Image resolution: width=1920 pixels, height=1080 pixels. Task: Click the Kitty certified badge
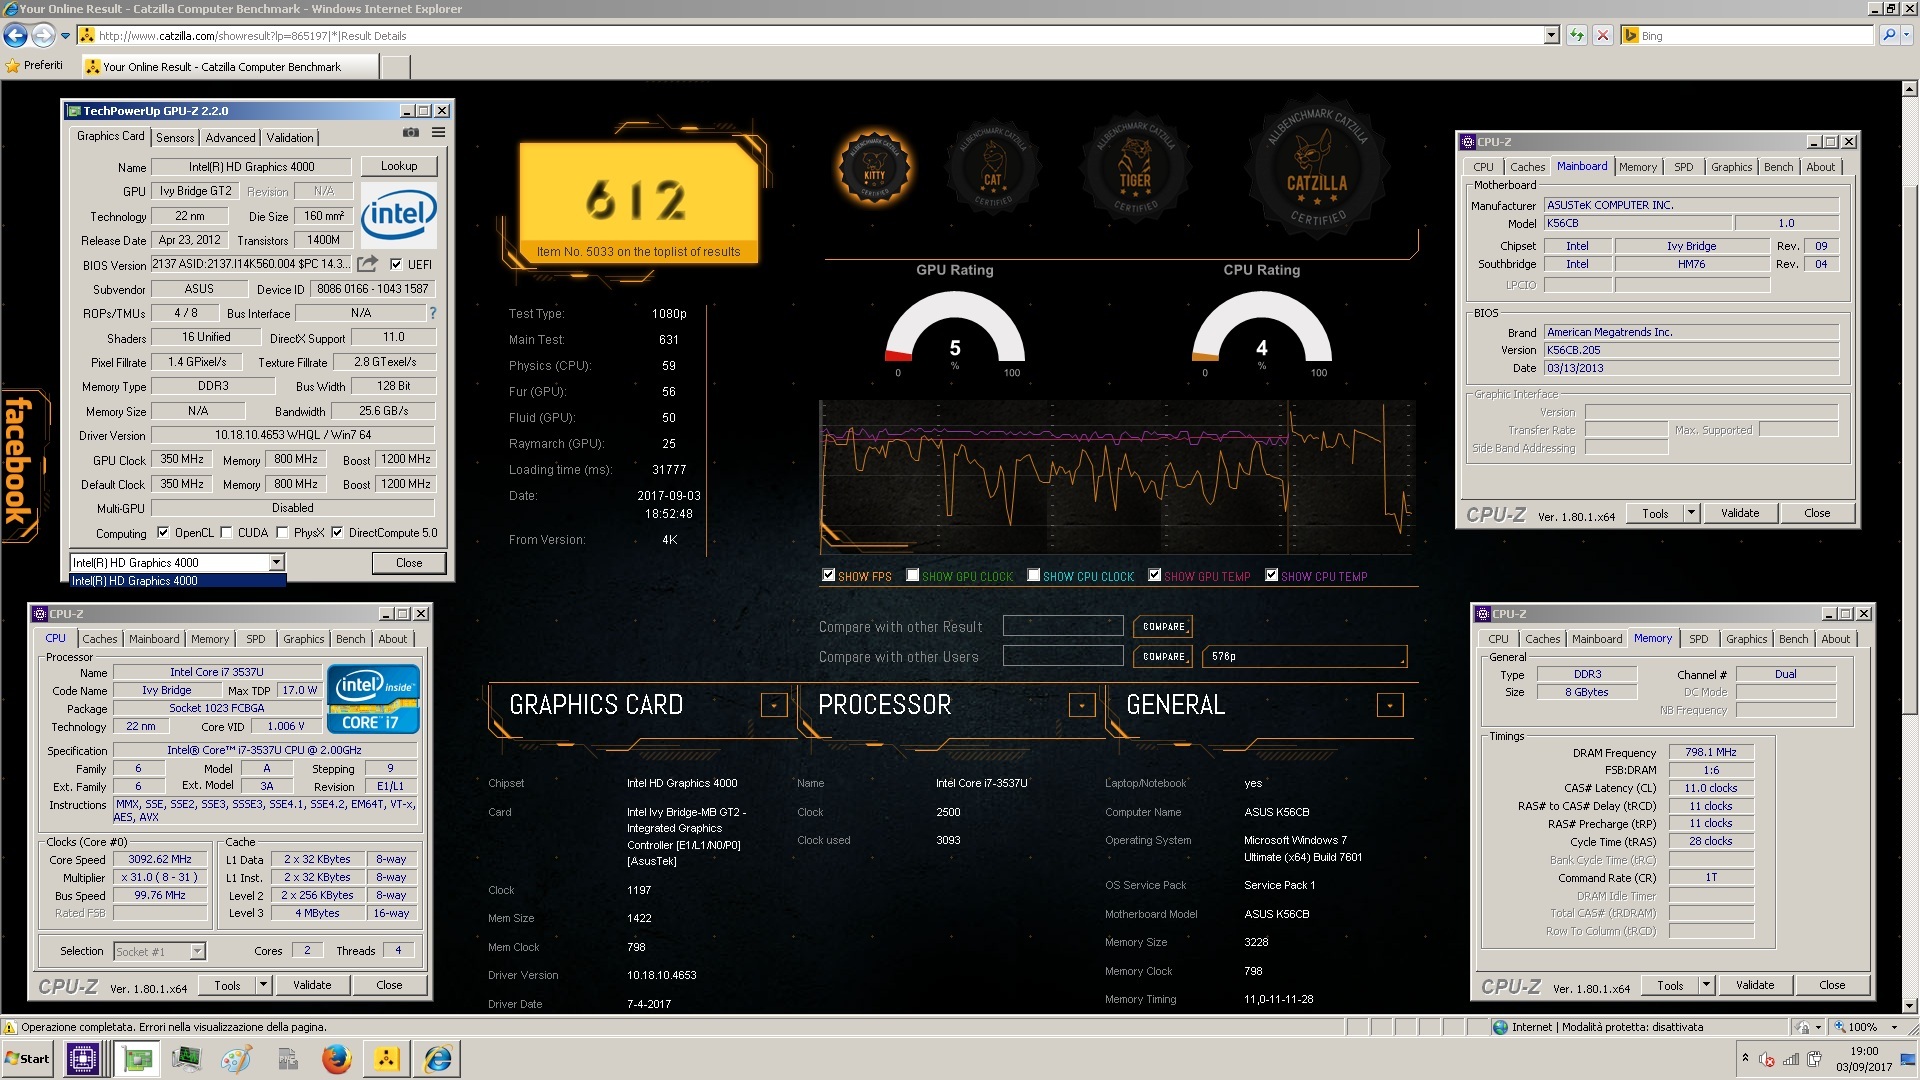874,169
